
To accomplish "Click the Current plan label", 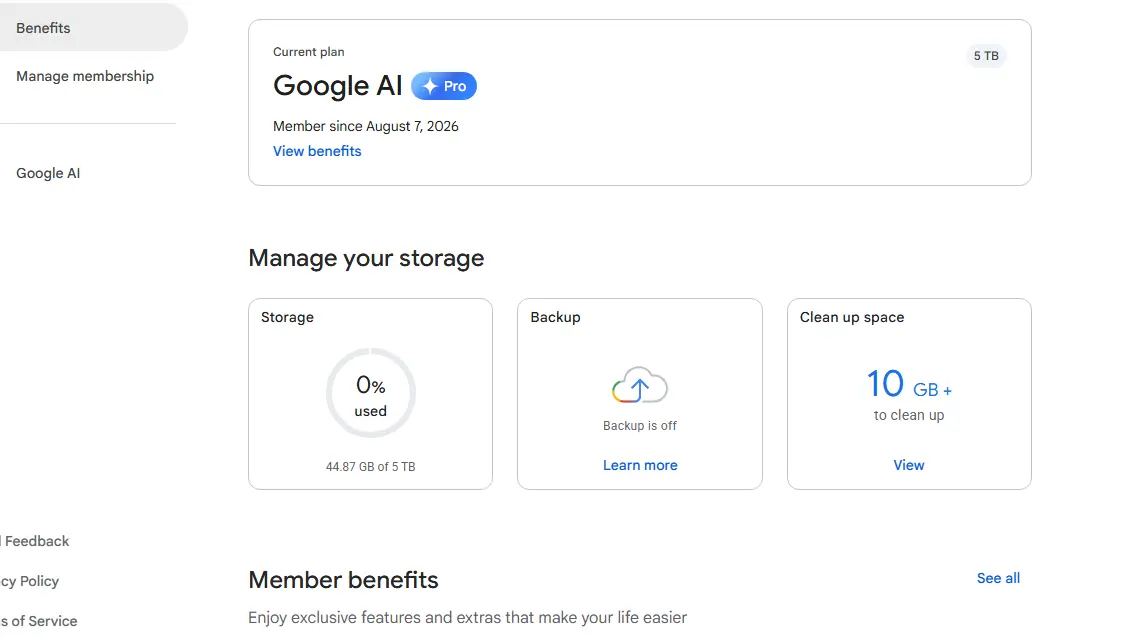I will [308, 51].
